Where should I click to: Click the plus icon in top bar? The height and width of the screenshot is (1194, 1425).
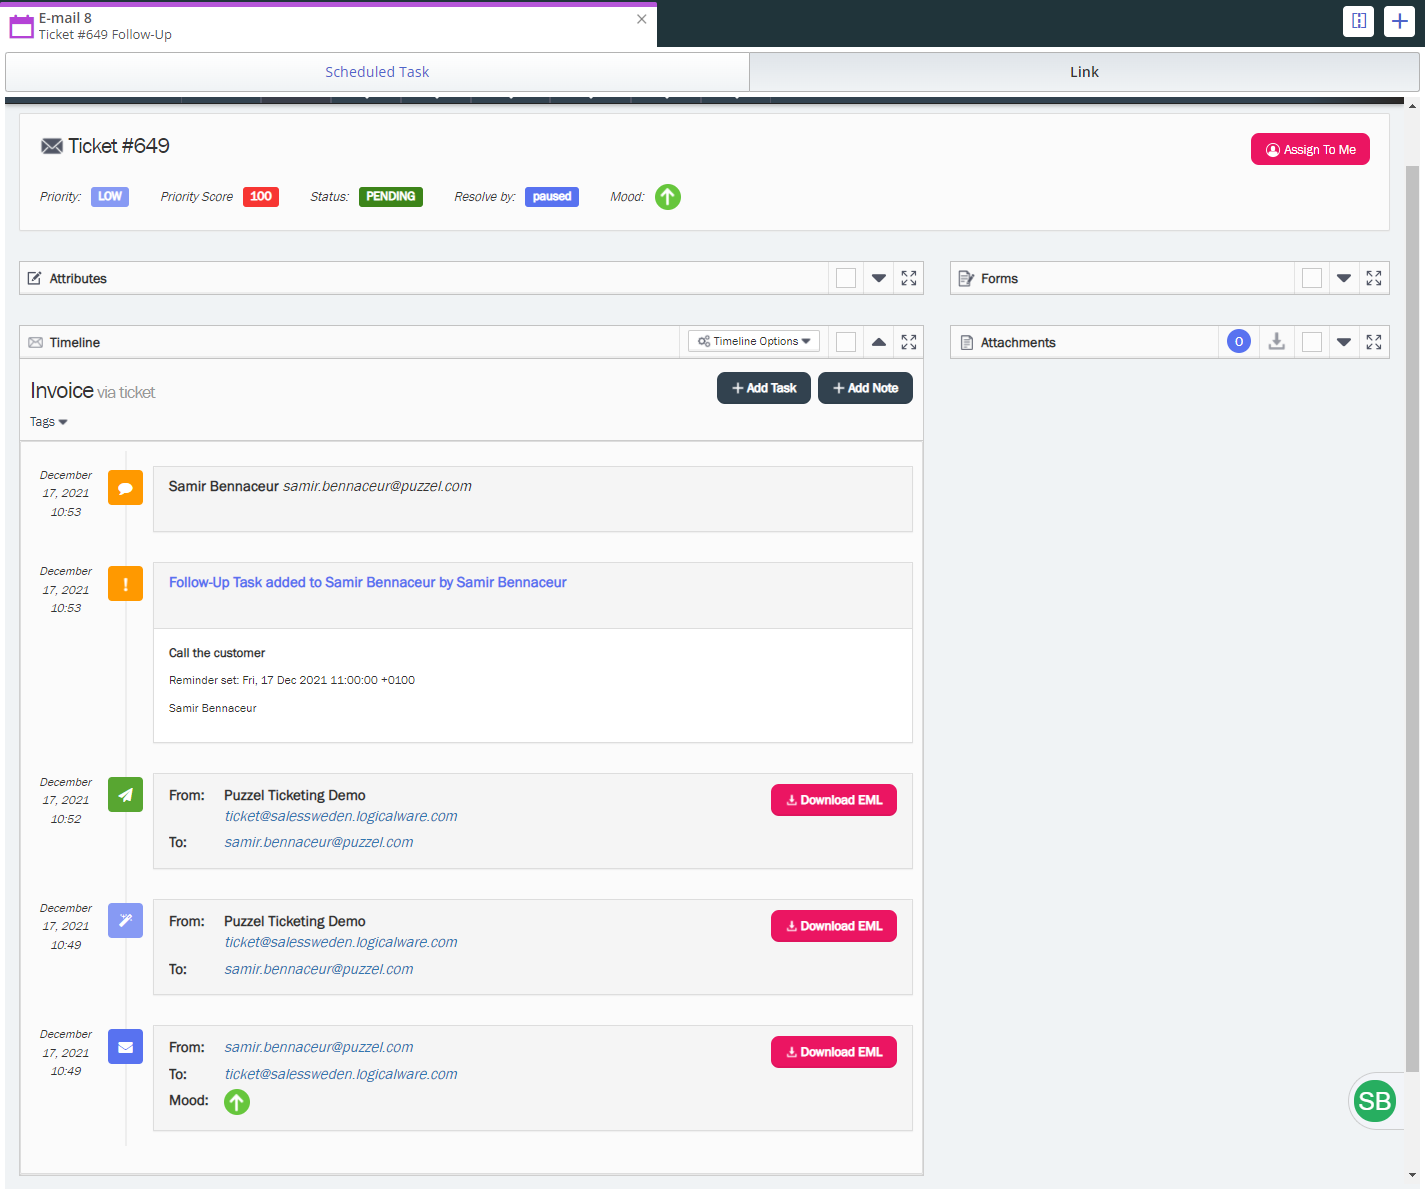click(x=1399, y=21)
